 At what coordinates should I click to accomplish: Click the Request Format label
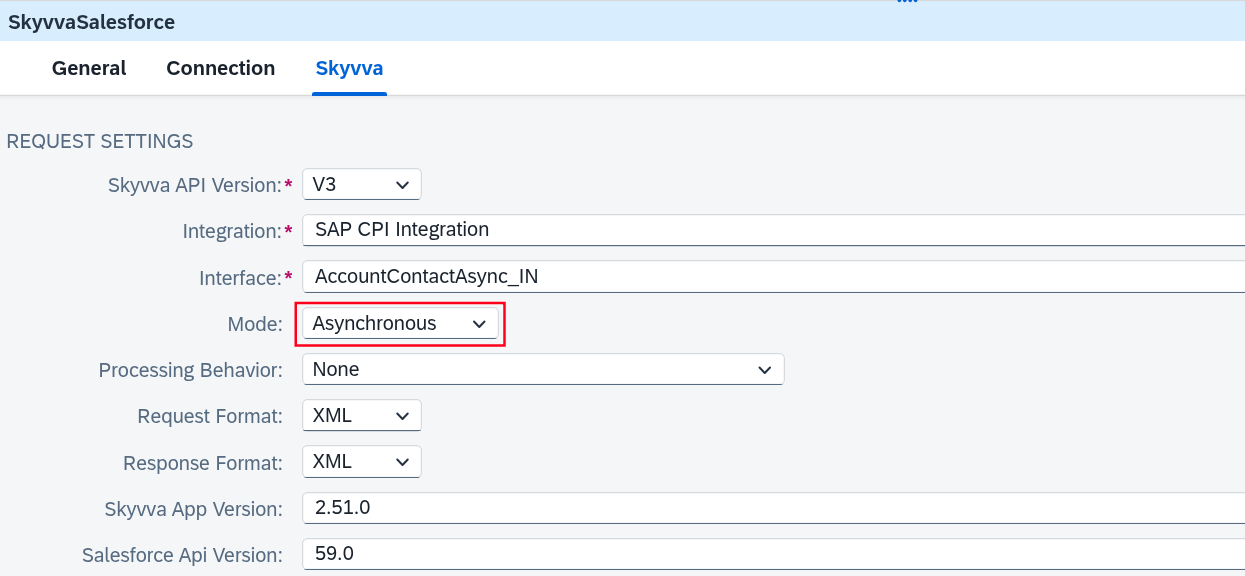click(x=211, y=416)
